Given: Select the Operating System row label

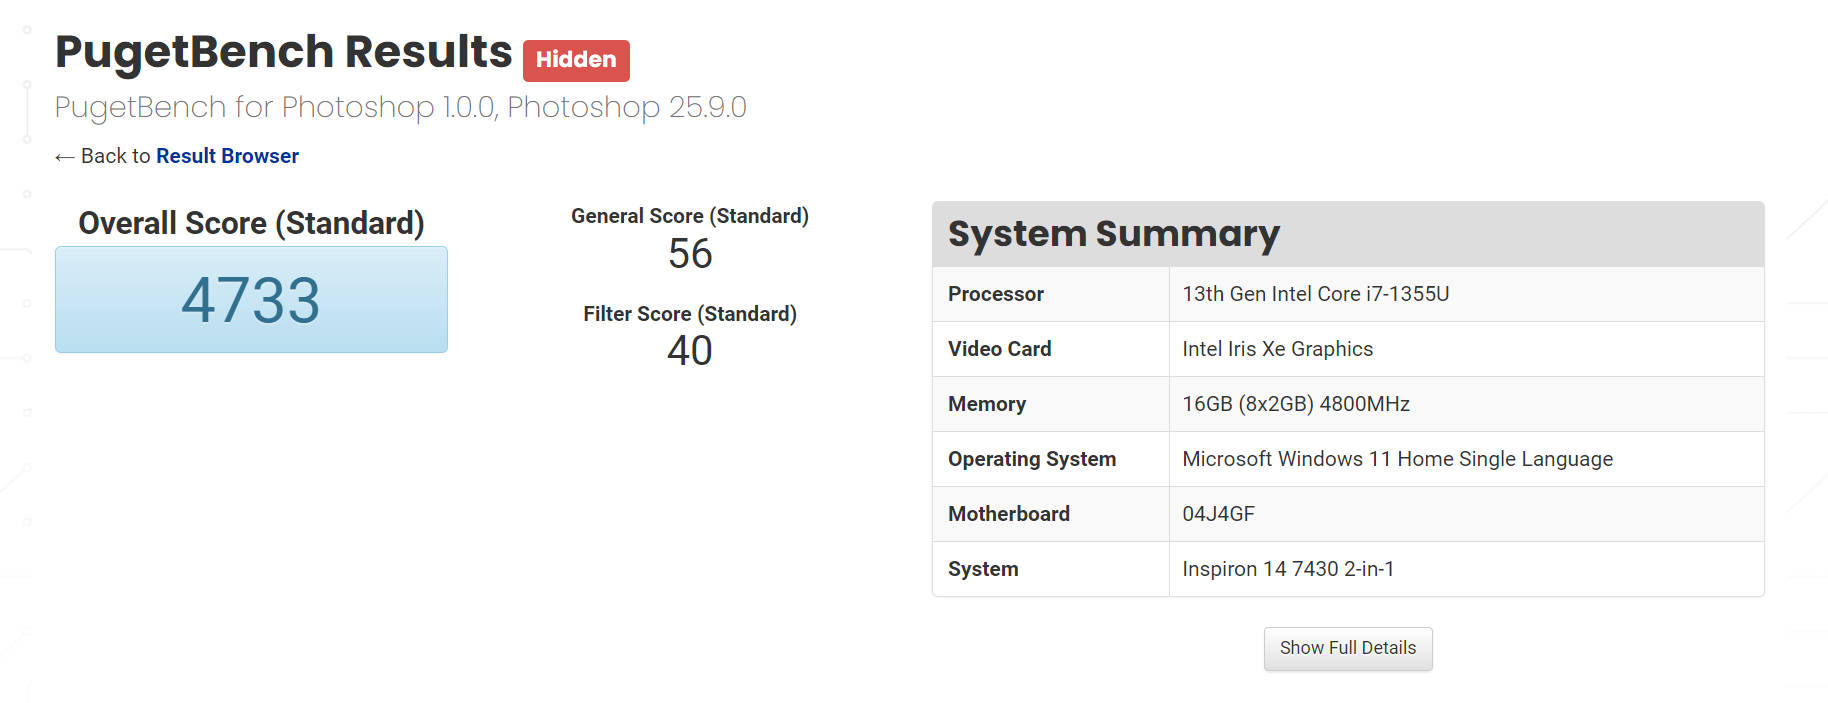Looking at the screenshot, I should [1031, 459].
